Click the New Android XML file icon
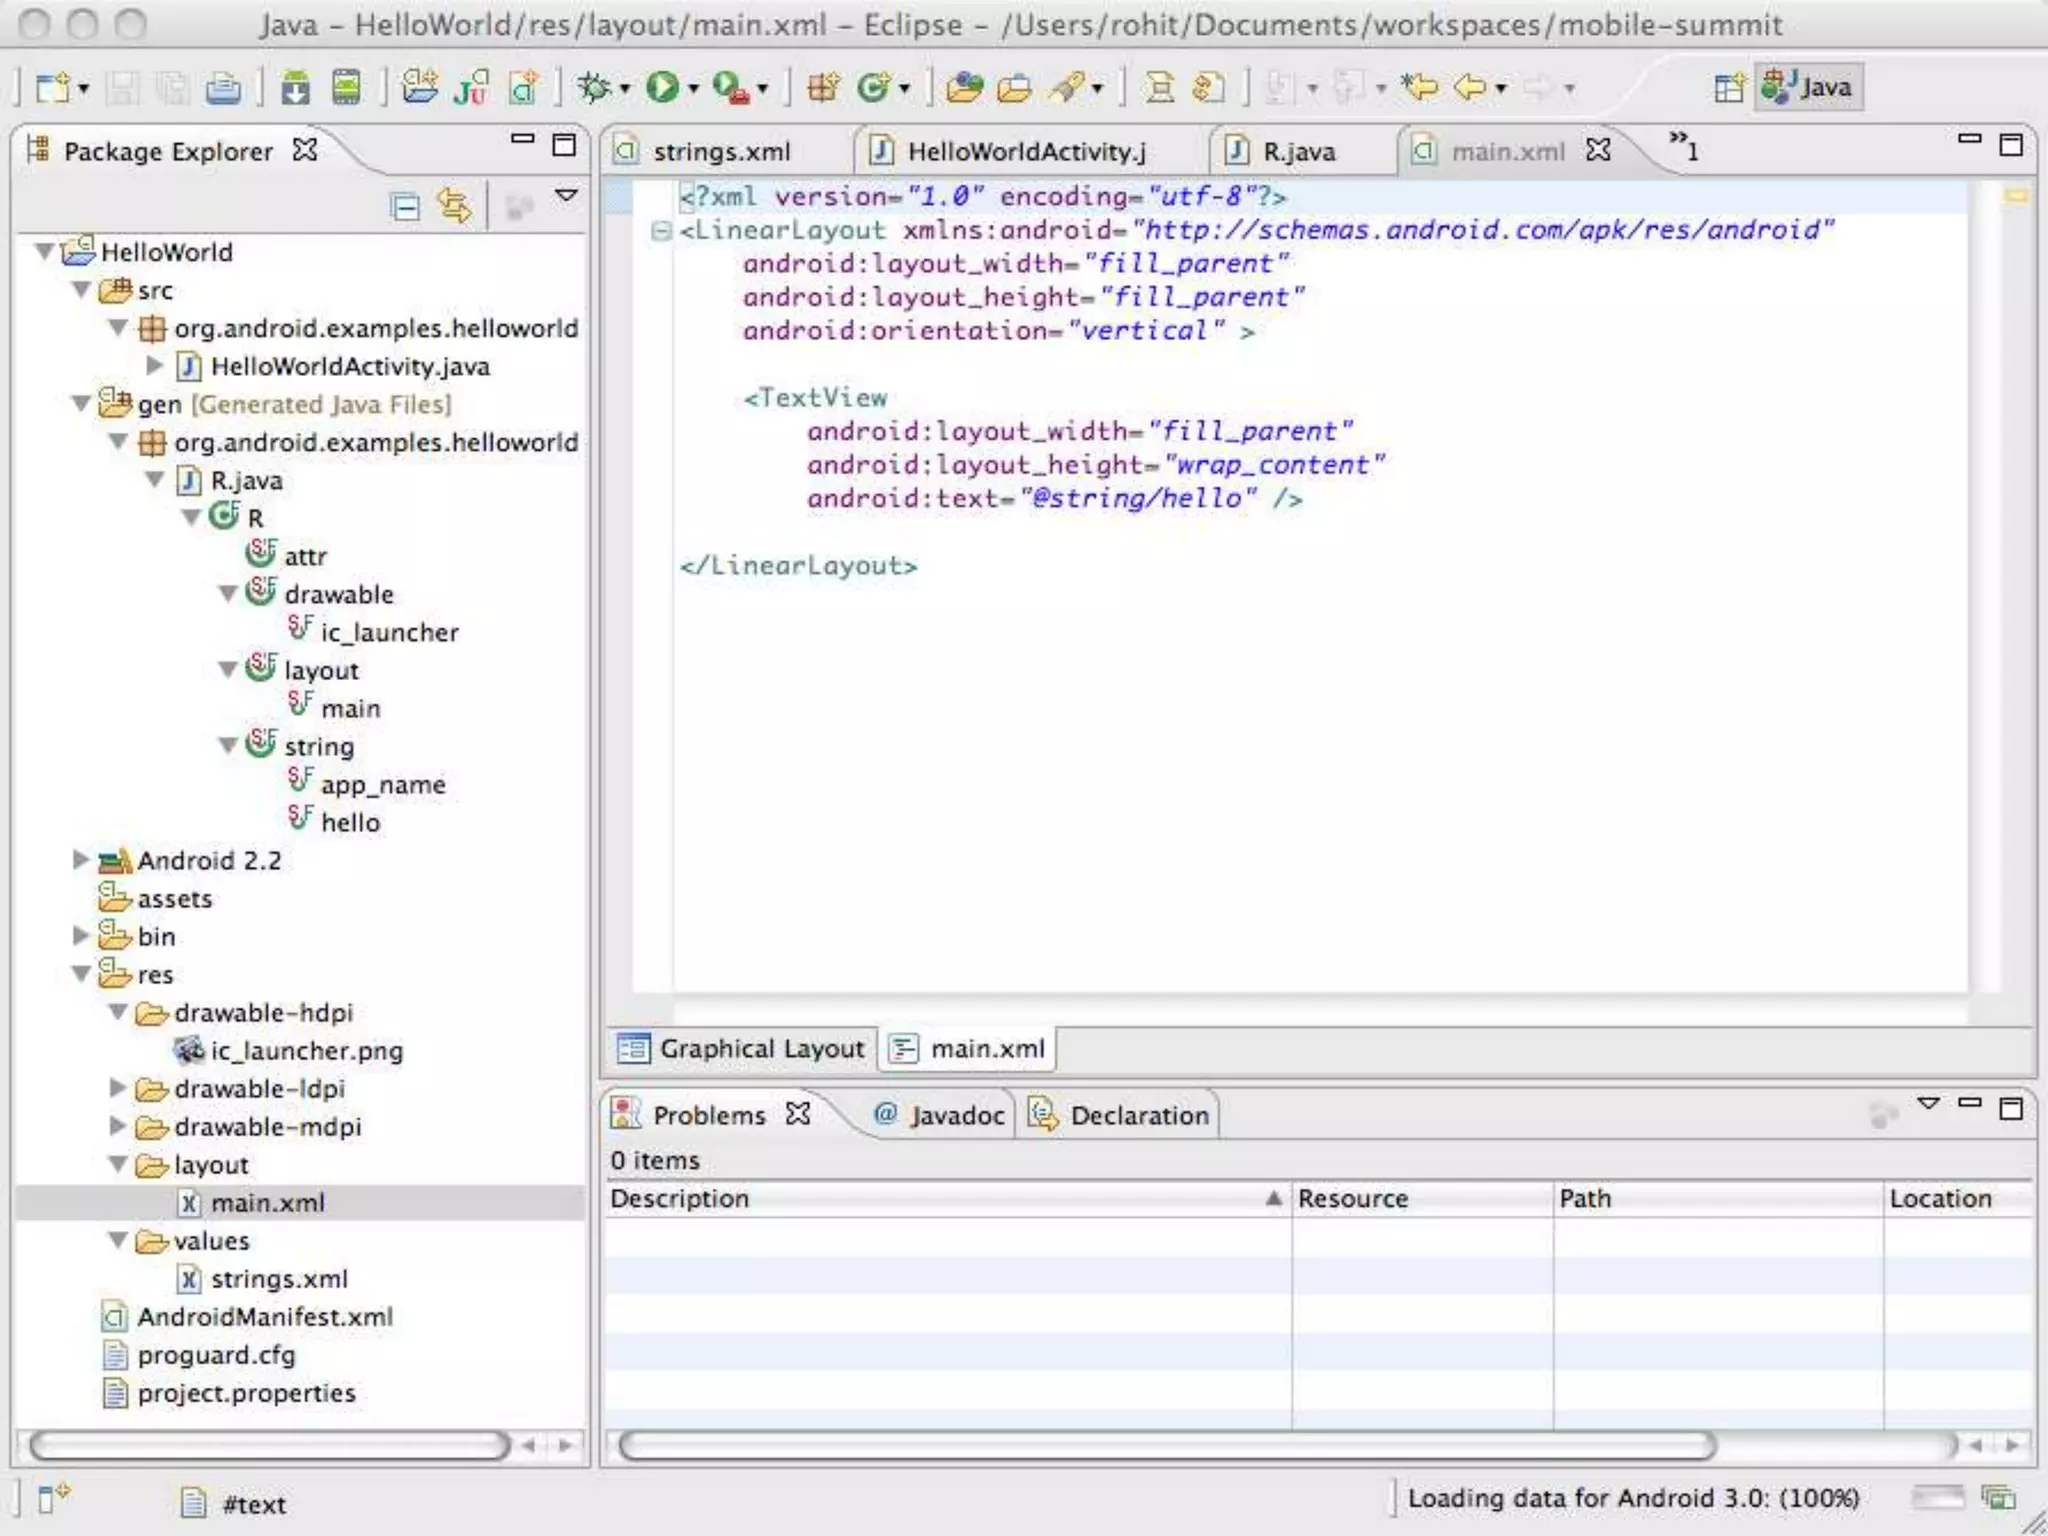Viewport: 2048px width, 1536px height. pyautogui.click(x=524, y=88)
